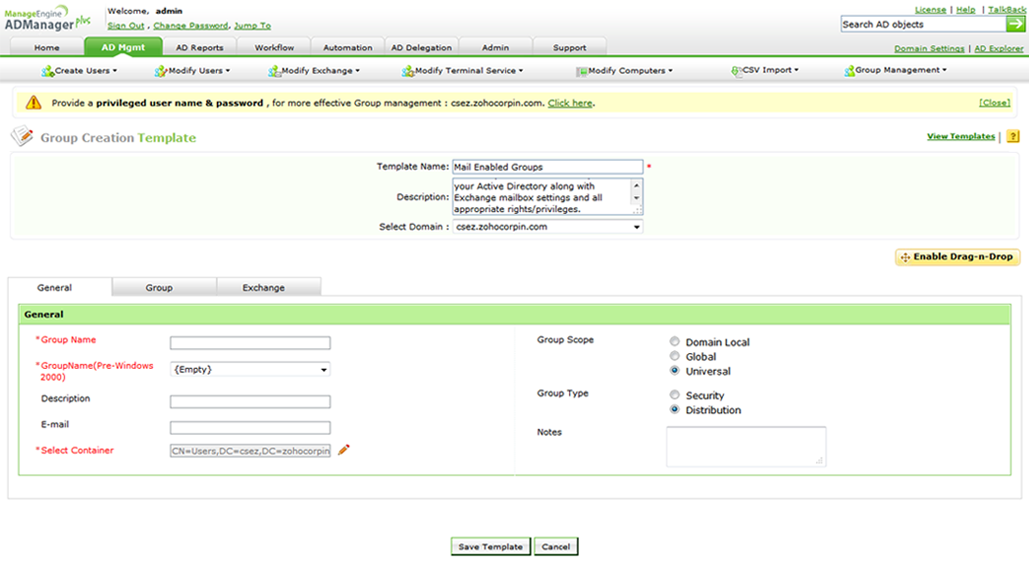The image size is (1029, 561).
Task: Click the Modify Exchange toolbar icon
Action: [274, 71]
